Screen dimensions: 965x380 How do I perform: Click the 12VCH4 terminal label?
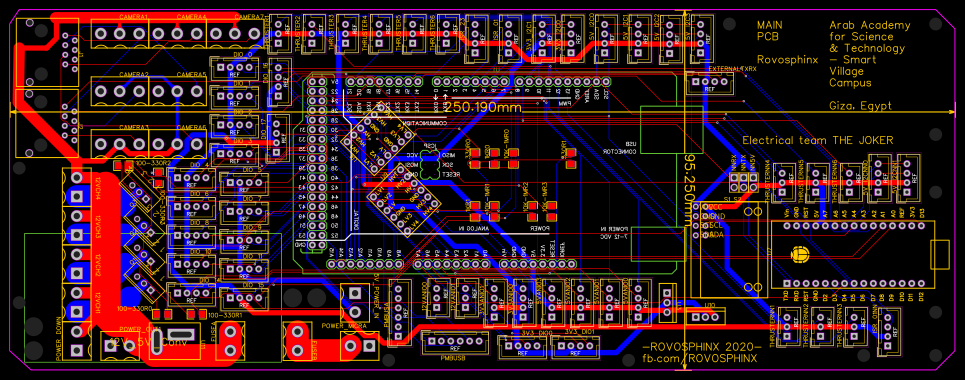pyautogui.click(x=97, y=187)
